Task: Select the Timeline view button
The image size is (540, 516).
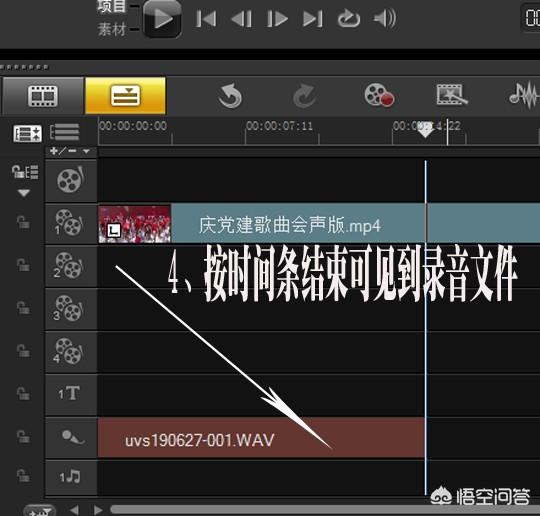Action: click(x=125, y=96)
